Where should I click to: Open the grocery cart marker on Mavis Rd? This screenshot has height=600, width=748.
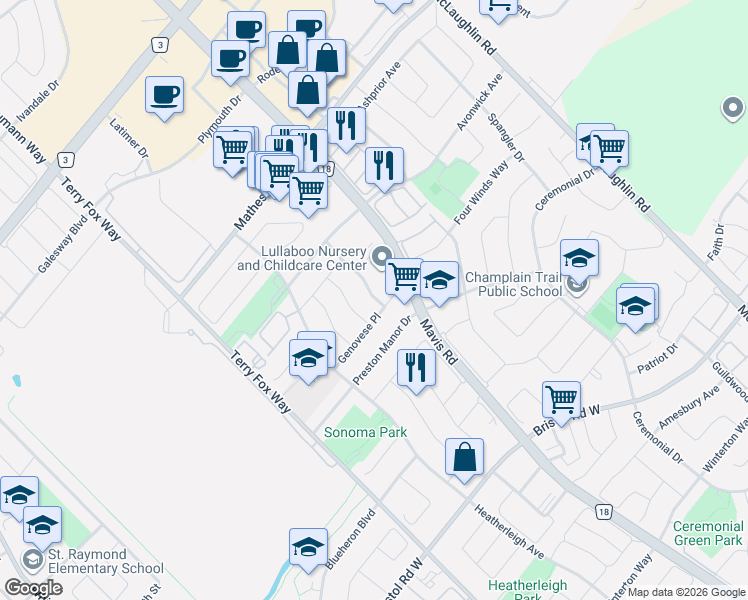(404, 279)
